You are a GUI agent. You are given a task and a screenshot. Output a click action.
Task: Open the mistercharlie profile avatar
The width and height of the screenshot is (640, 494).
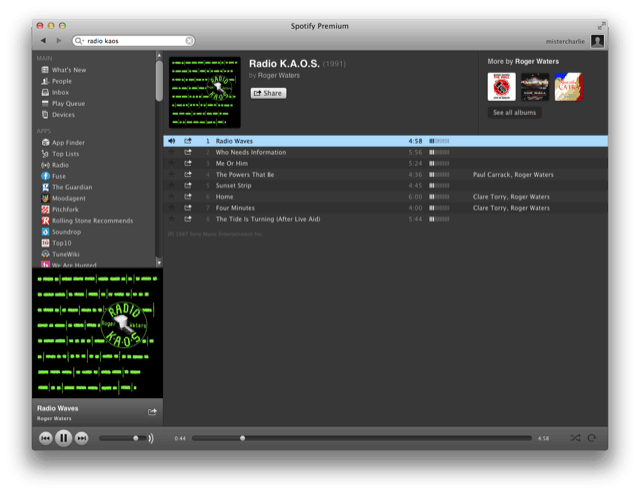point(598,41)
